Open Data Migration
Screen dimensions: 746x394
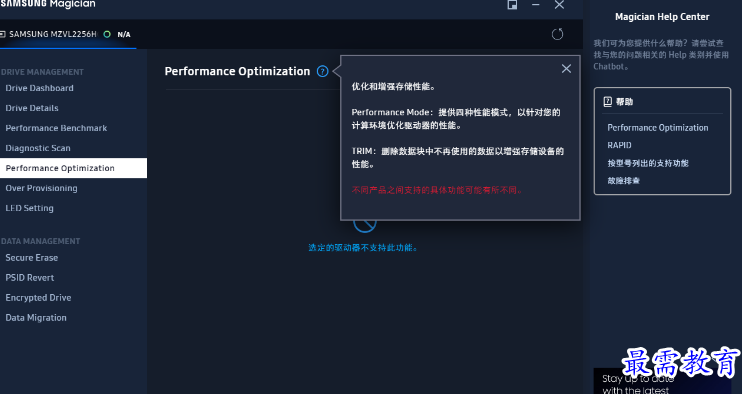(x=36, y=317)
